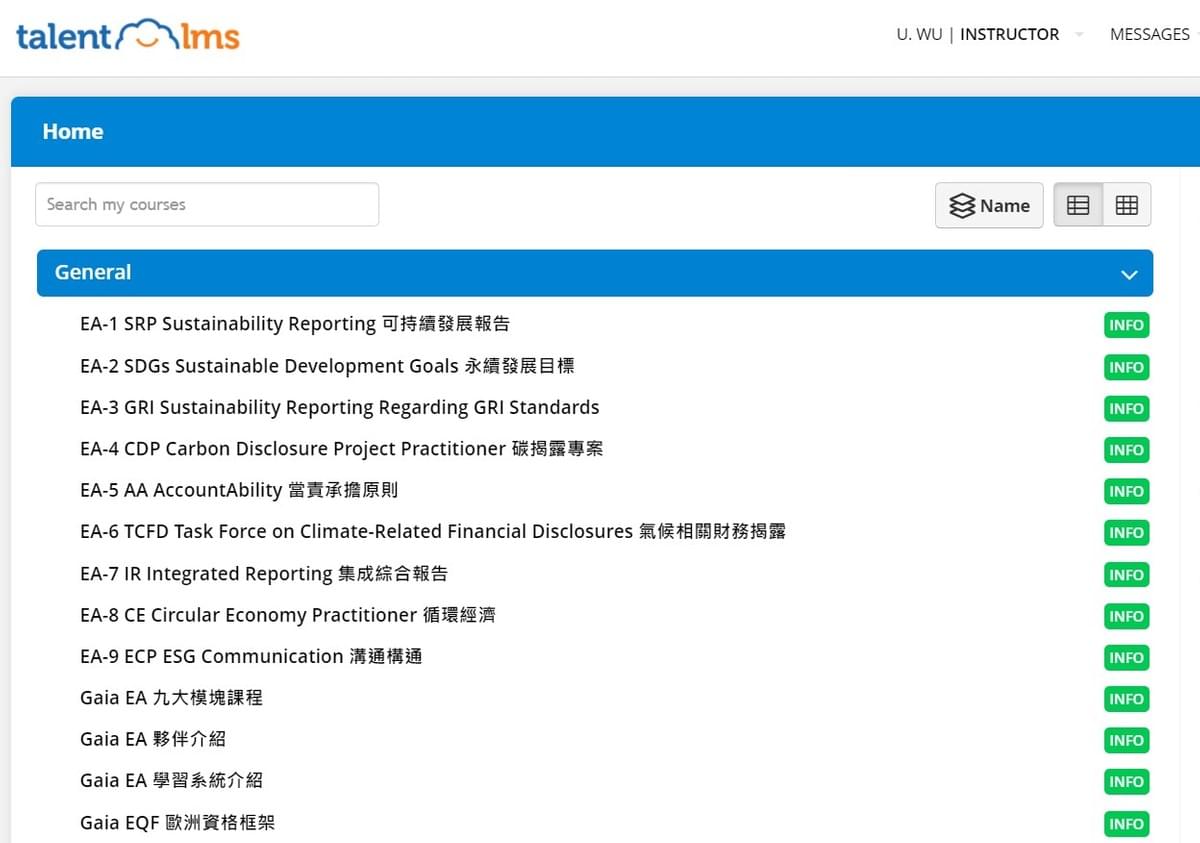Show INFO for Gaia EA 學習系統介紹
This screenshot has height=843, width=1200.
tap(1126, 782)
